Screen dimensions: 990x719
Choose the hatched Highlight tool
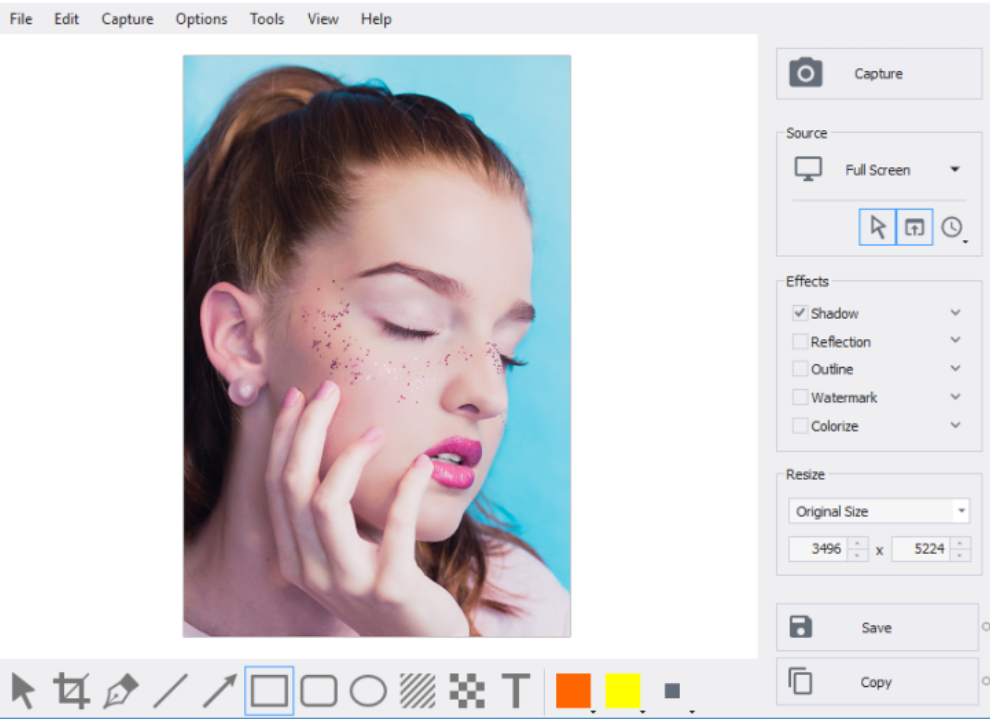(x=417, y=691)
